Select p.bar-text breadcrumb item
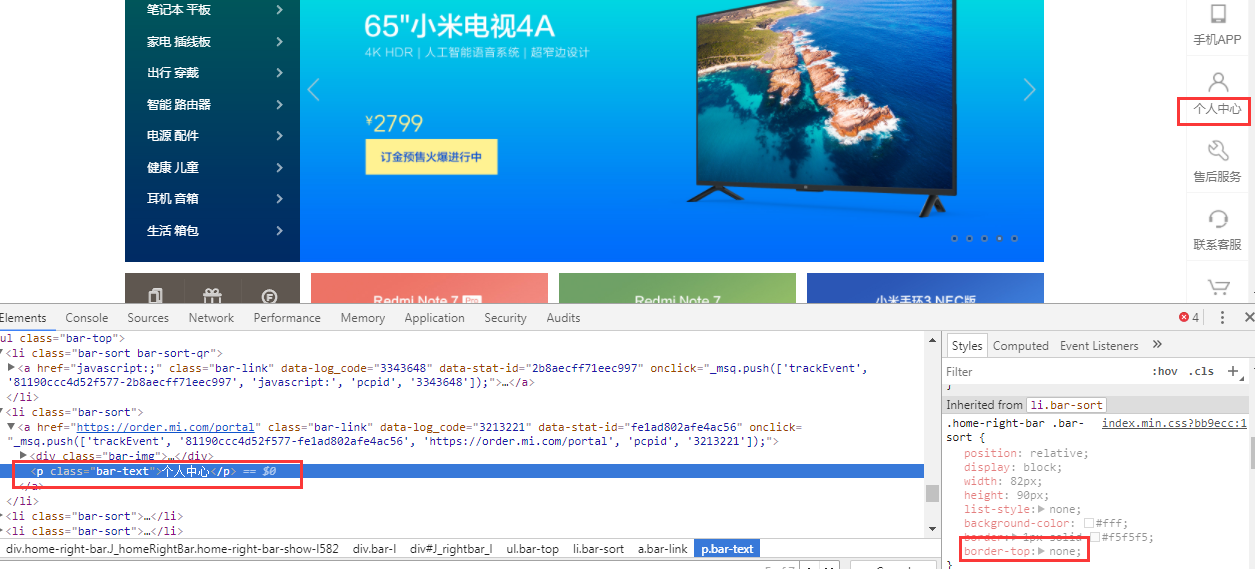1255x569 pixels. point(728,549)
